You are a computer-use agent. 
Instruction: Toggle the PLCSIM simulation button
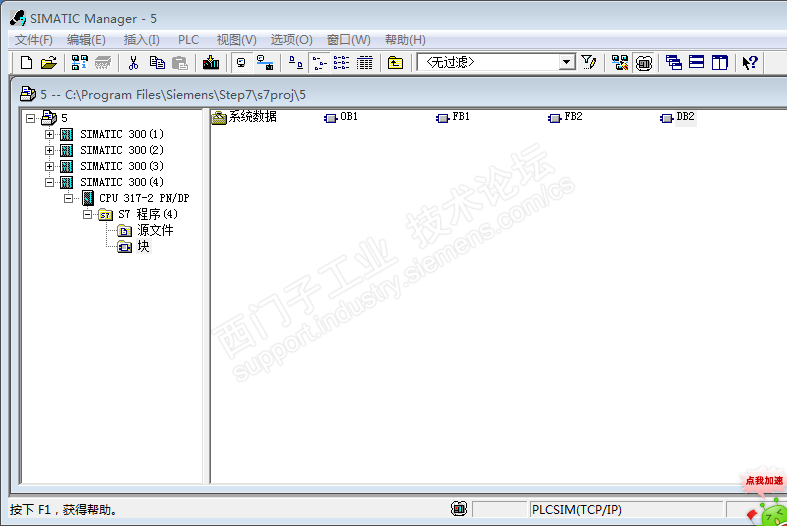pos(643,63)
